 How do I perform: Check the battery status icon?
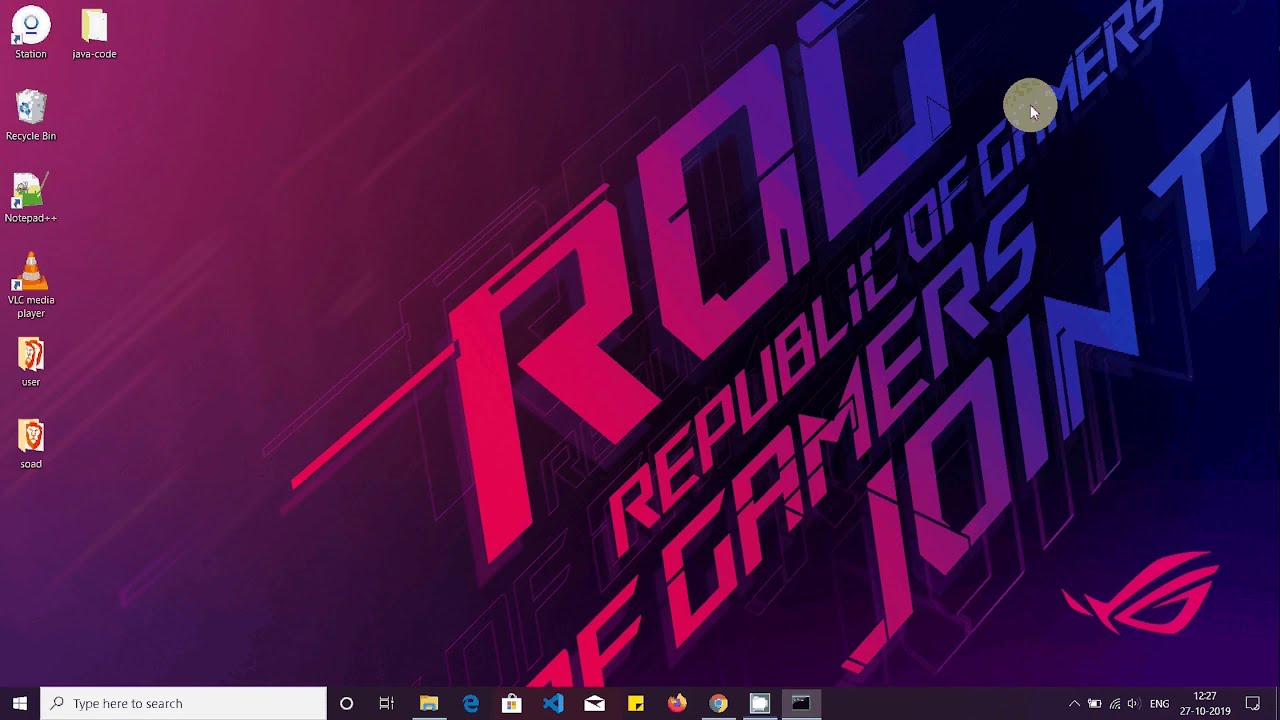[x=1094, y=703]
